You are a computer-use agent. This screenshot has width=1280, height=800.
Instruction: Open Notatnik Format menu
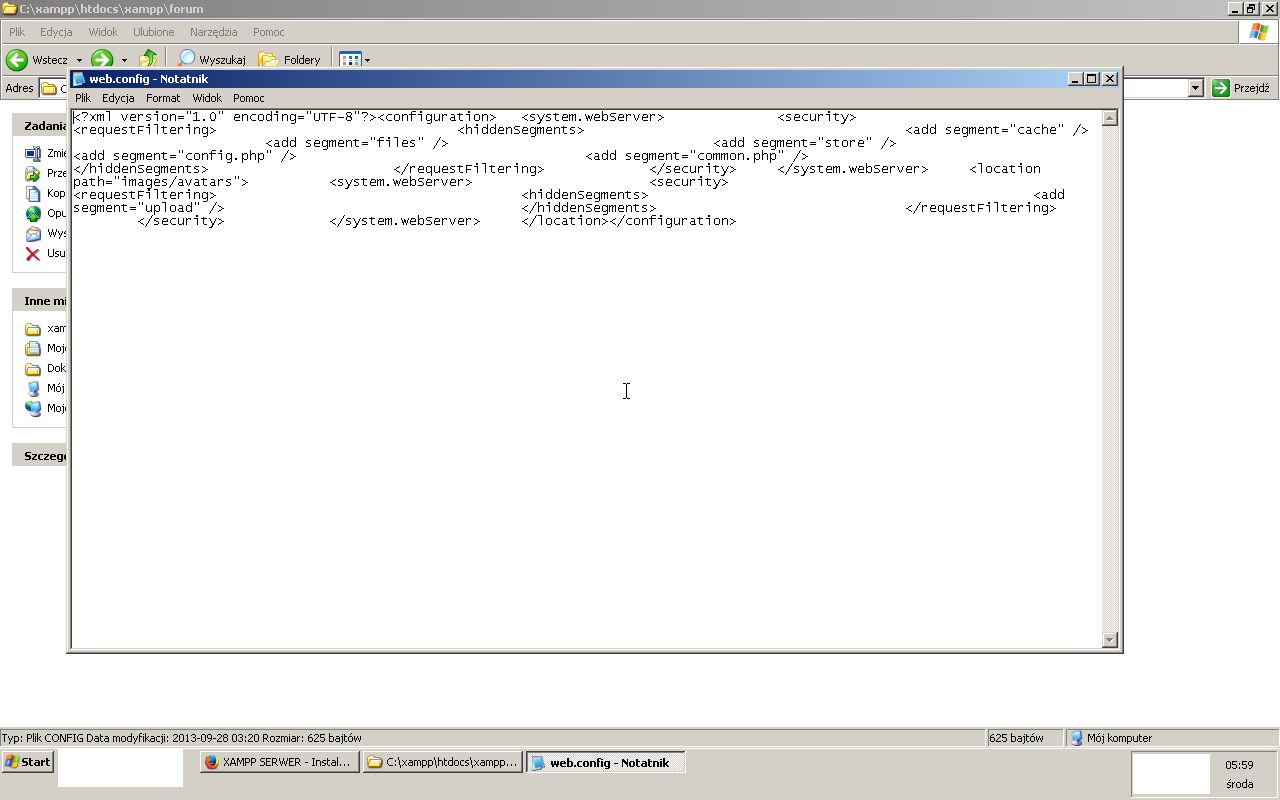(x=163, y=98)
